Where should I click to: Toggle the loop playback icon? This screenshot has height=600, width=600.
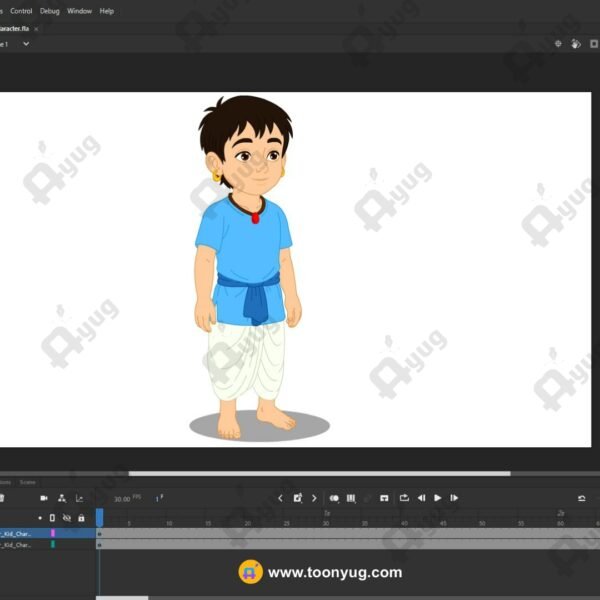404,498
